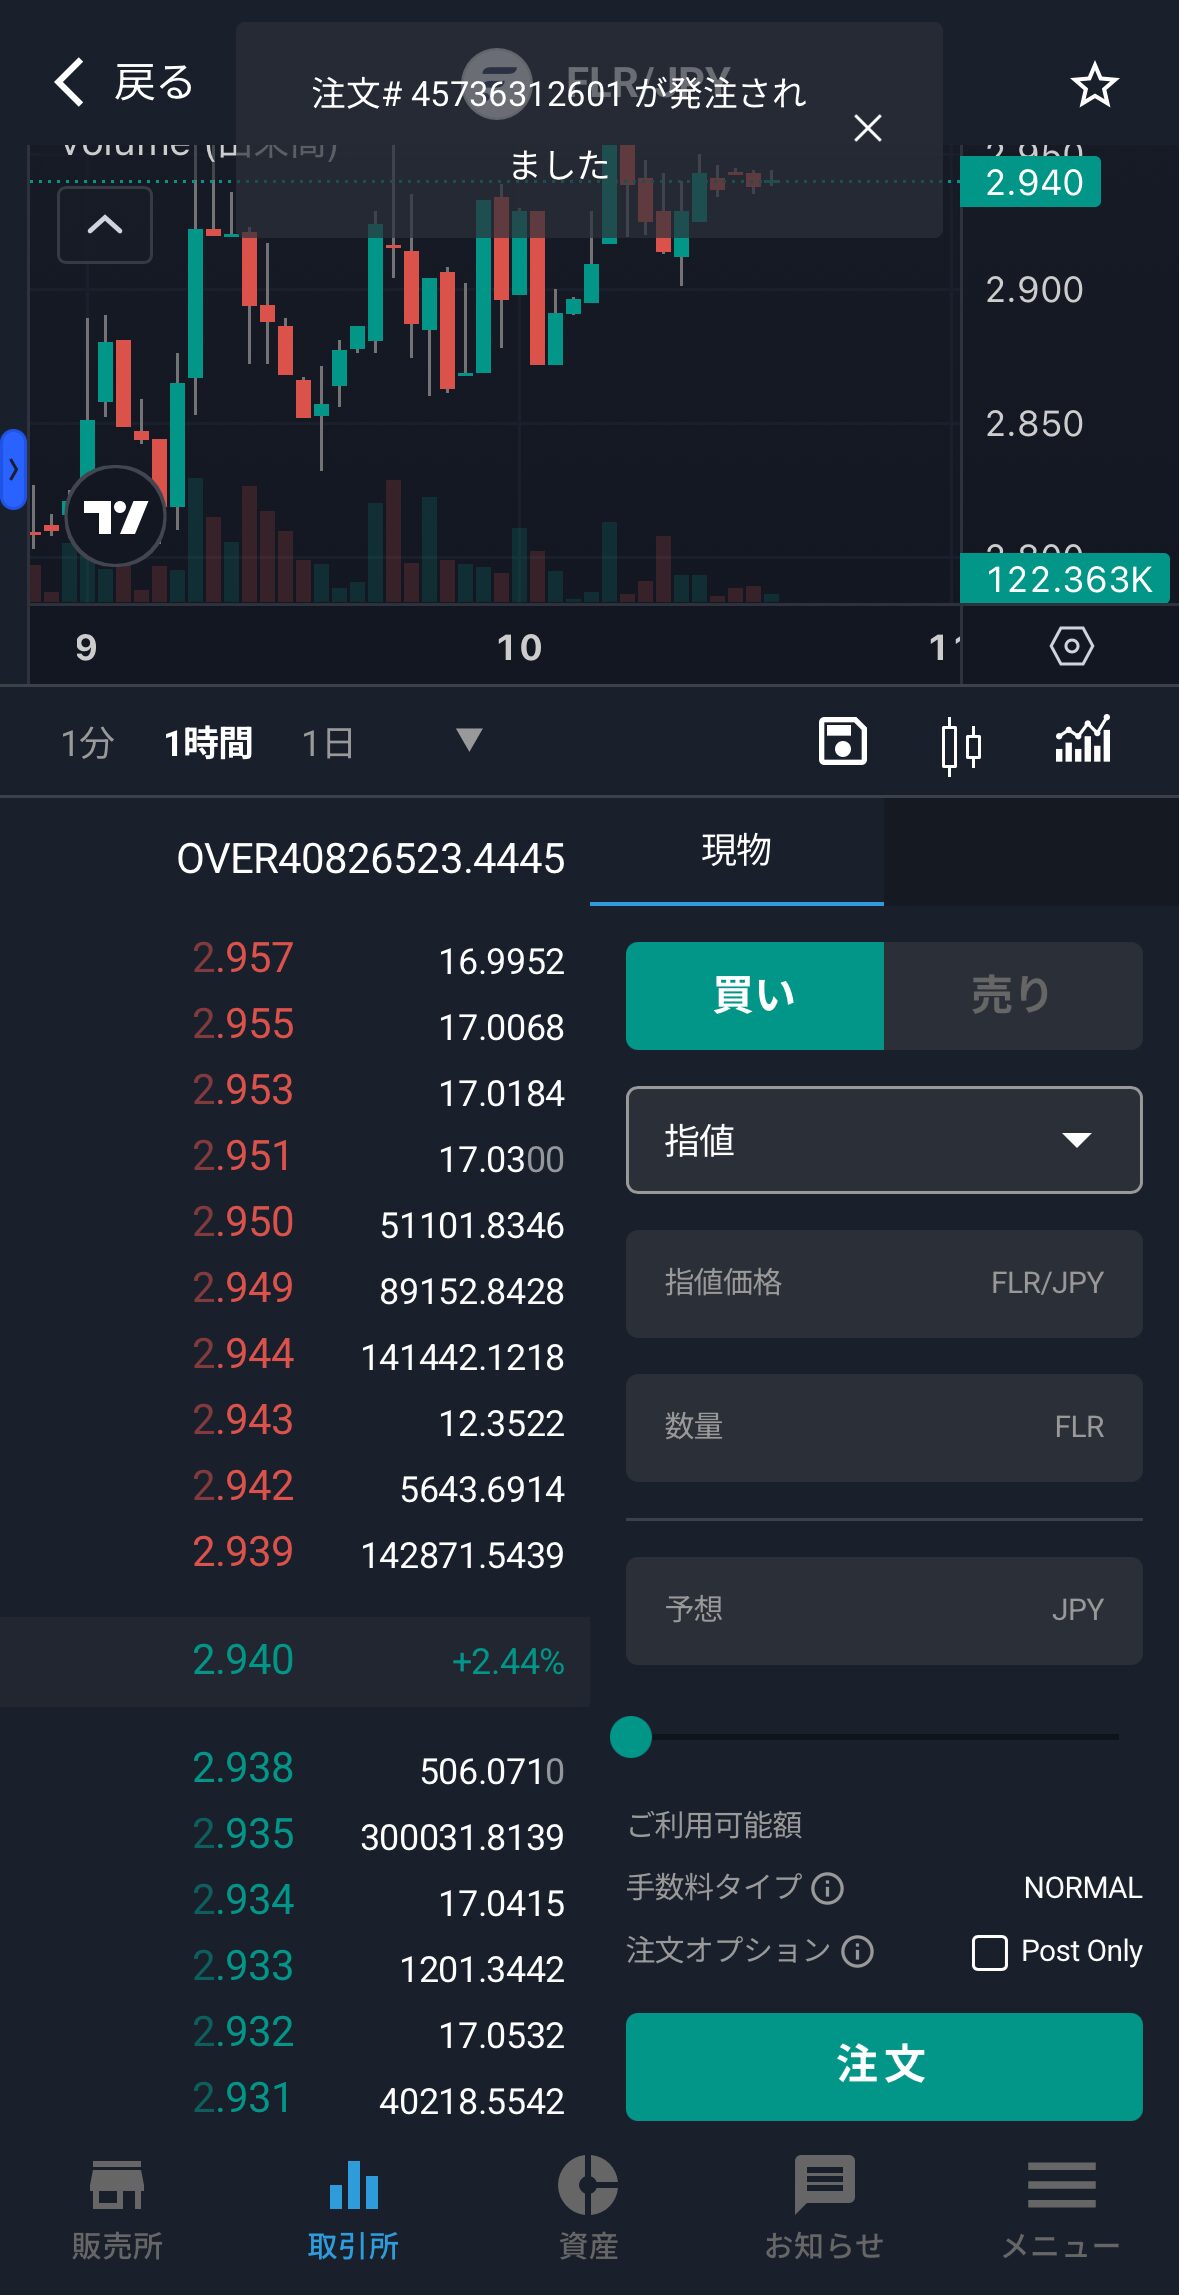
Task: Select ask price 2.942
Action: pyautogui.click(x=243, y=1486)
